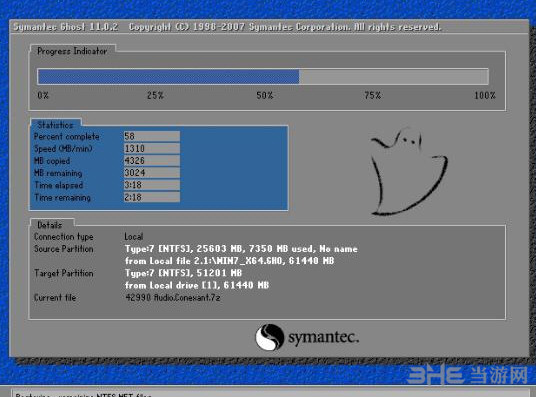The image size is (536, 397).
Task: Click the Speed field showing 1310
Action: 151,148
